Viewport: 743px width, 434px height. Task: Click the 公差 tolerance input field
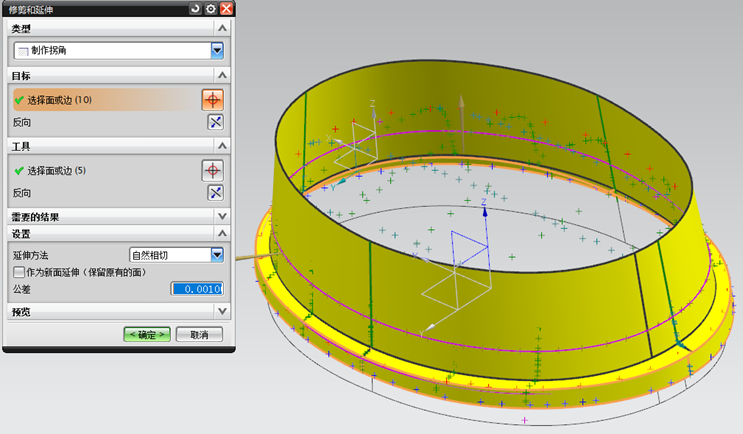coord(196,289)
